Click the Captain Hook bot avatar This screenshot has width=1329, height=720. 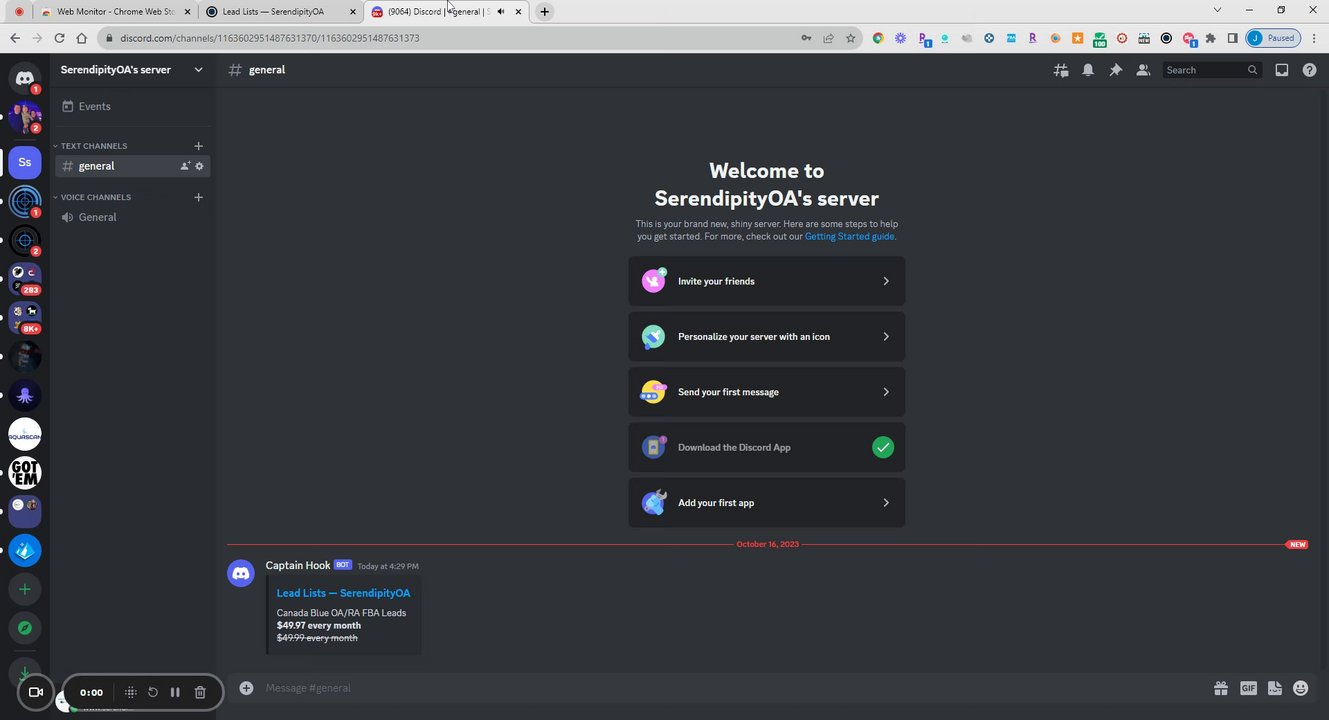point(241,573)
